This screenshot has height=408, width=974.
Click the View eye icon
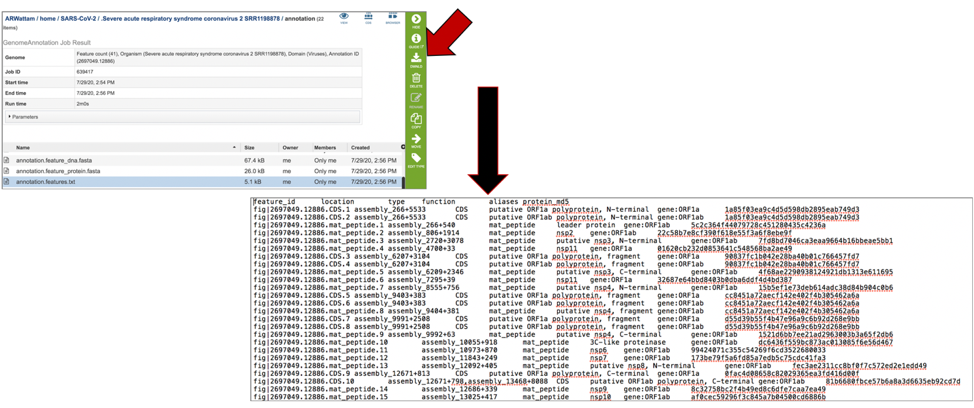[x=344, y=18]
